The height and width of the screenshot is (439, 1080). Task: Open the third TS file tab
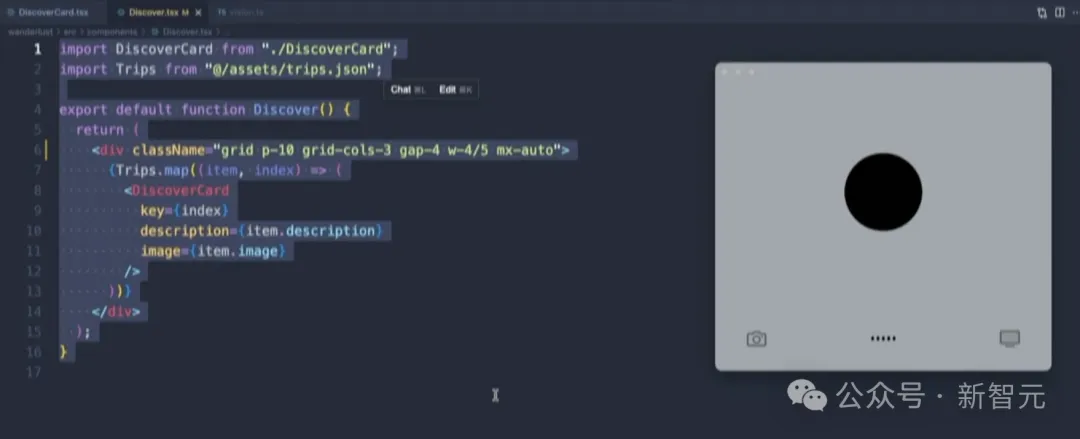[240, 12]
